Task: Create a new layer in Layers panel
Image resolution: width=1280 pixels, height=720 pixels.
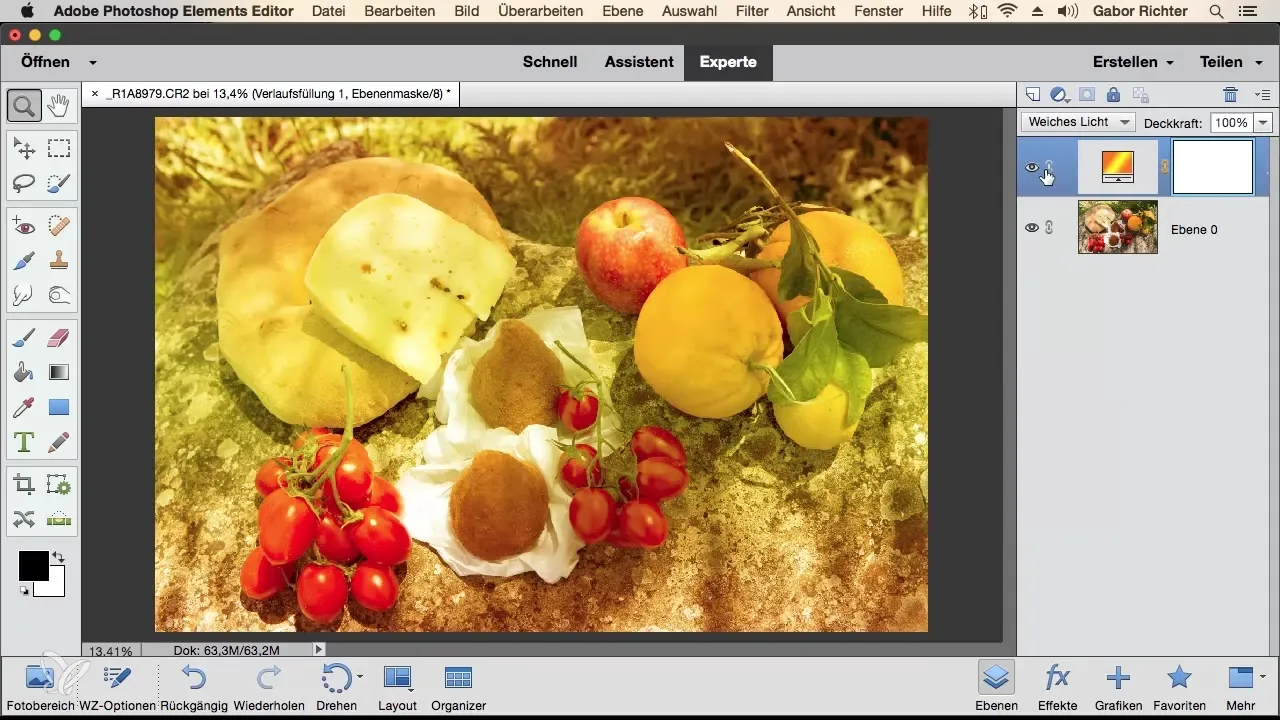Action: coord(1033,95)
